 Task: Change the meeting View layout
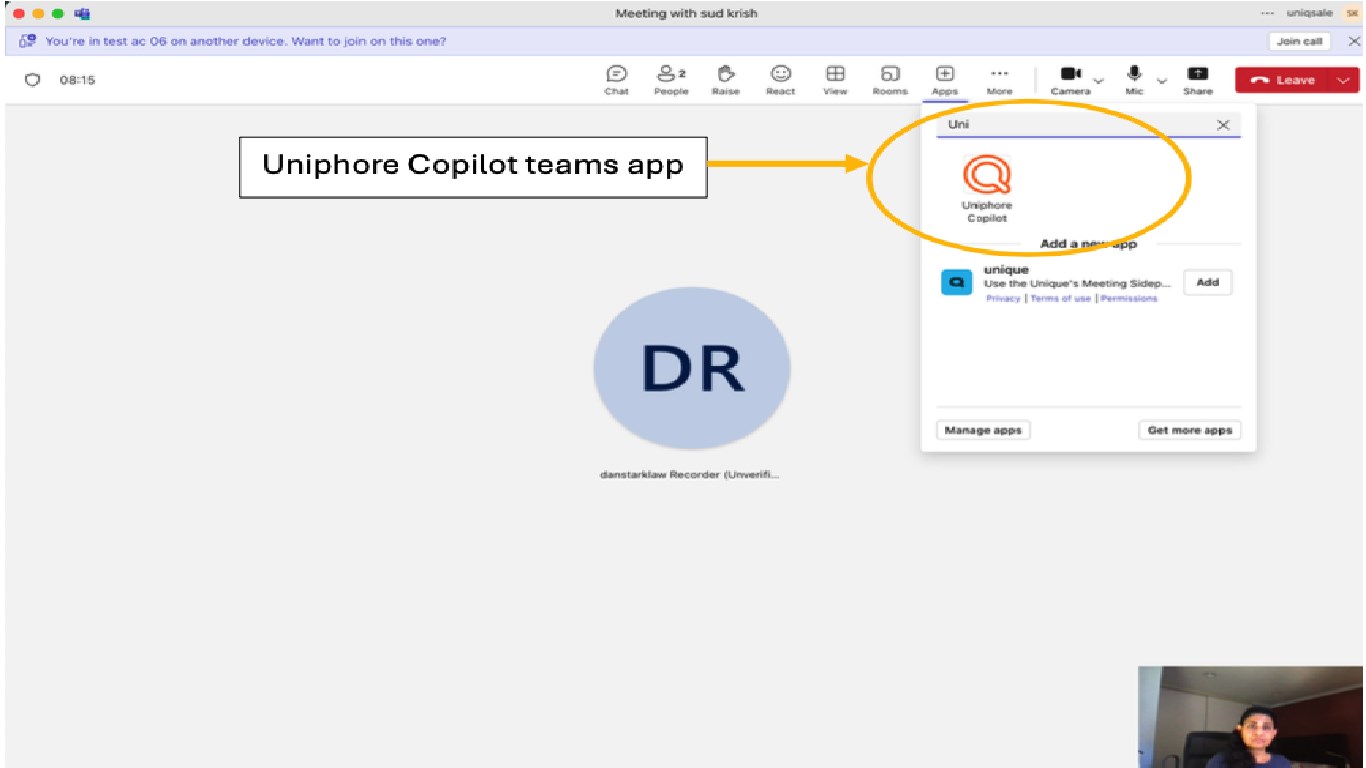click(x=835, y=80)
